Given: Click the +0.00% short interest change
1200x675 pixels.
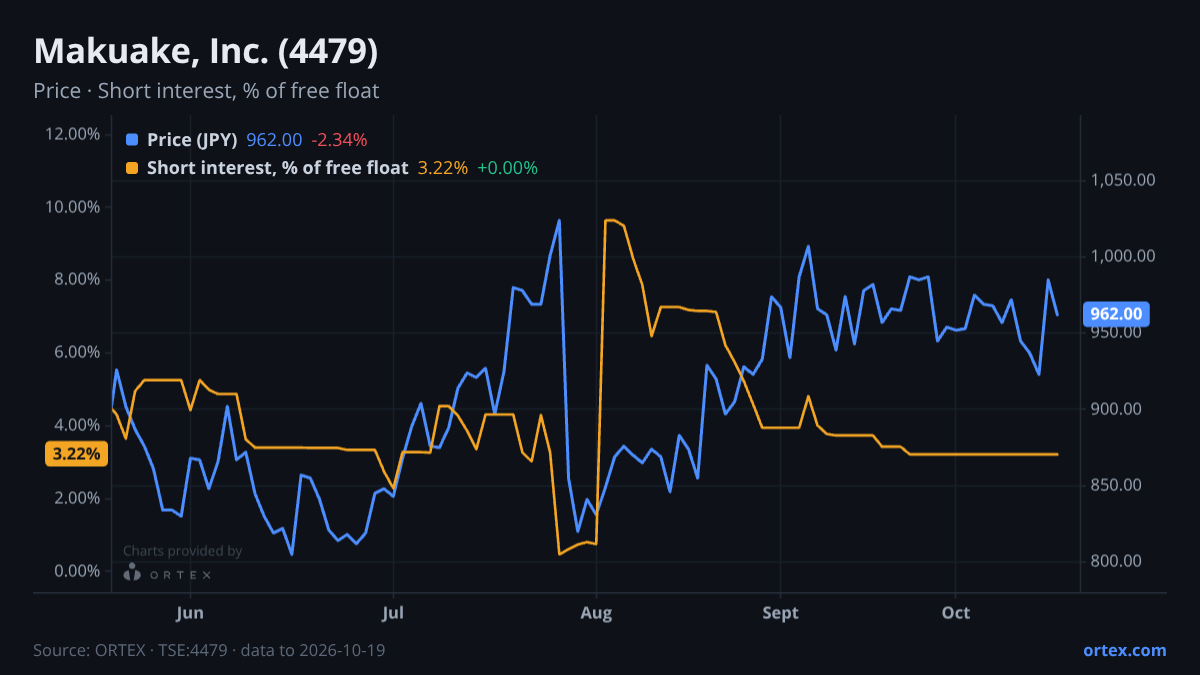Looking at the screenshot, I should tap(507, 168).
